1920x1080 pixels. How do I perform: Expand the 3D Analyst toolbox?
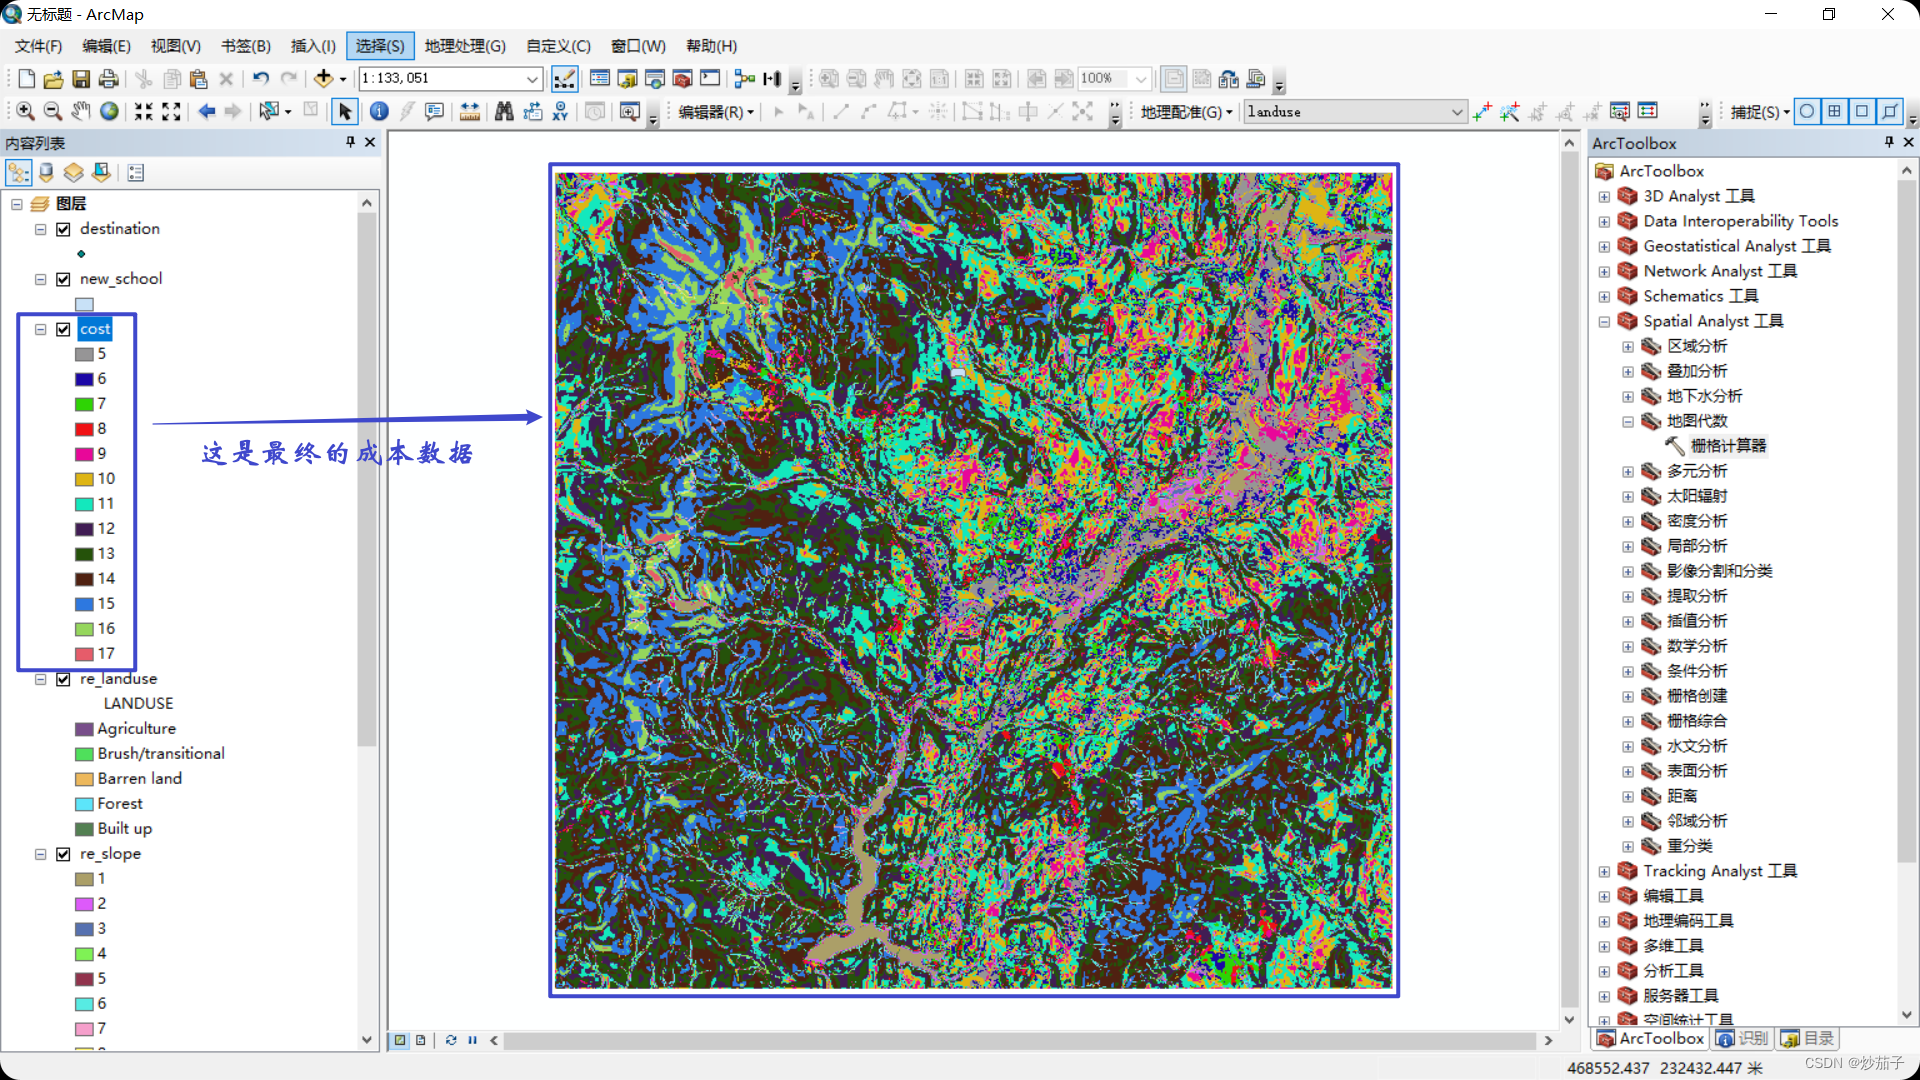1604,196
